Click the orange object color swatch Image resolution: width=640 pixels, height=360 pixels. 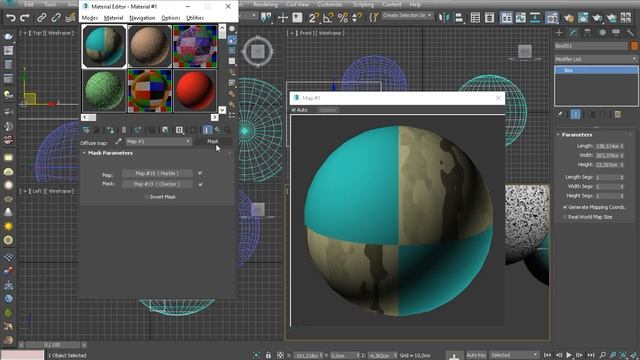pos(634,46)
